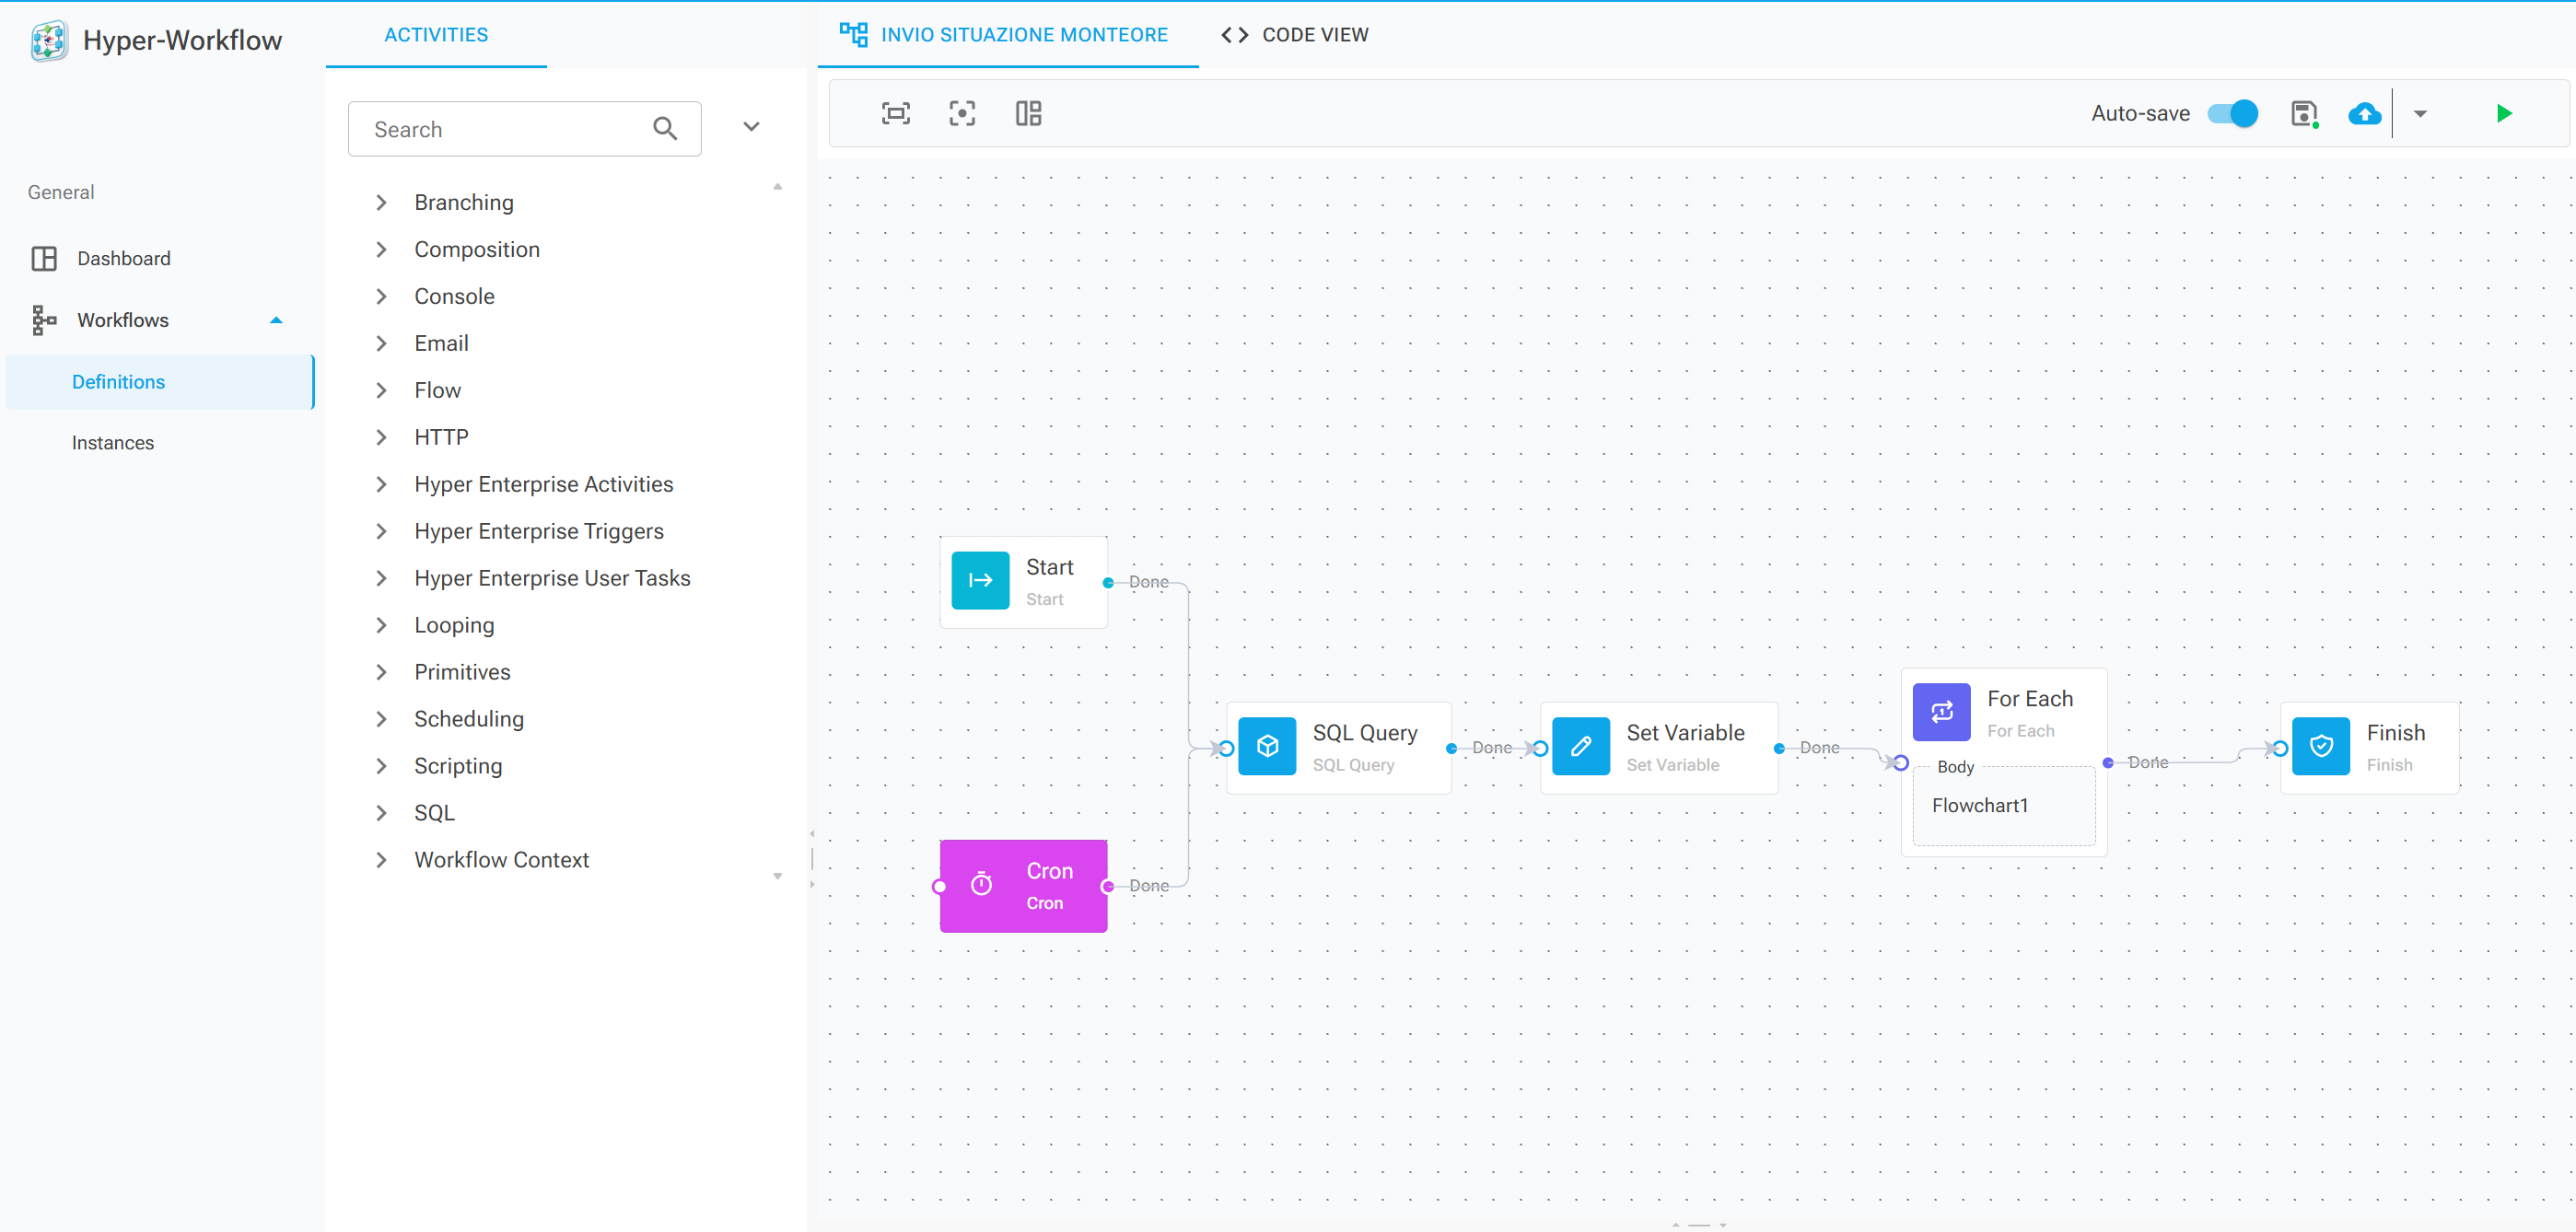
Task: Expand the Console category
Action: (381, 296)
